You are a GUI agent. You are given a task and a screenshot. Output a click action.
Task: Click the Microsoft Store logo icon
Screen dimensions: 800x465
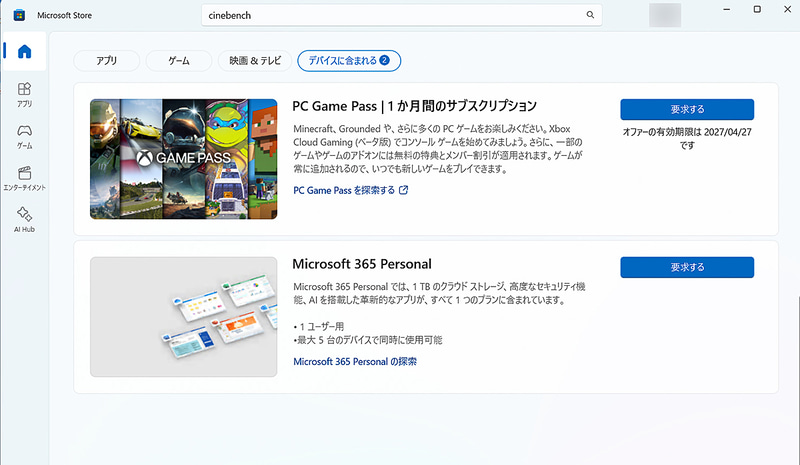click(x=19, y=15)
